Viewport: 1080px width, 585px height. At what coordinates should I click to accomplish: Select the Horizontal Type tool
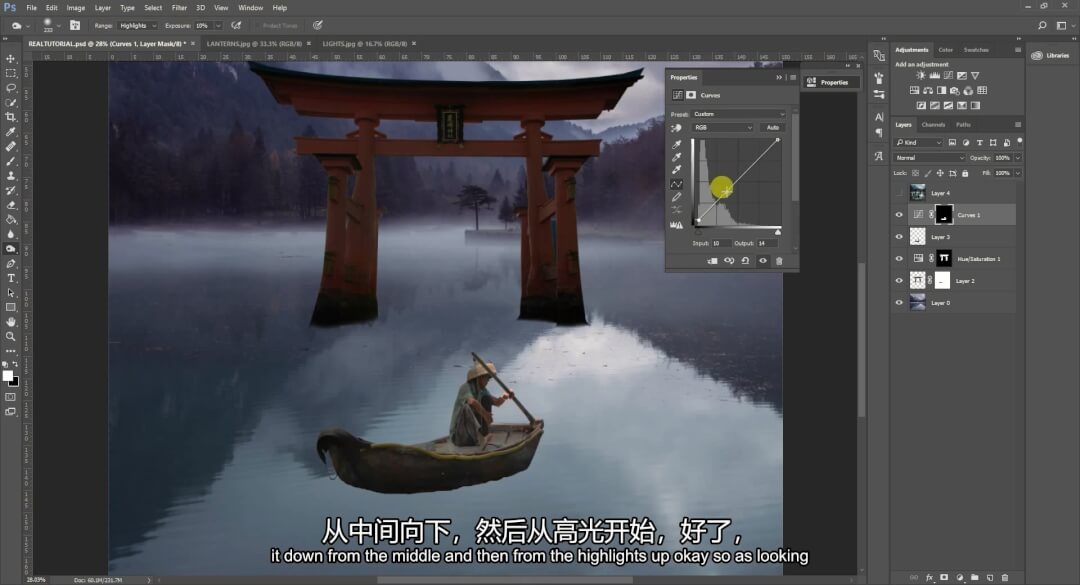pyautogui.click(x=10, y=278)
